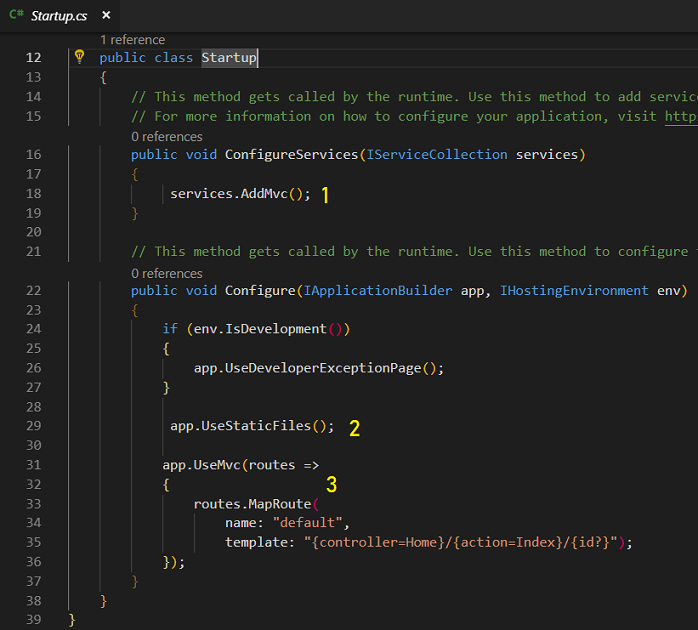Click the Startup class name
Image resolution: width=698 pixels, height=630 pixels.
229,58
